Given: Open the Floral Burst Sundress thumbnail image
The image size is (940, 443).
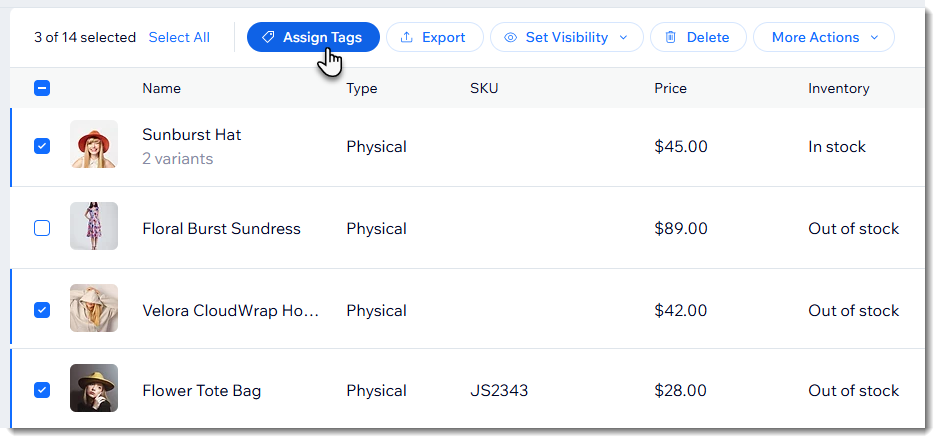Looking at the screenshot, I should coord(94,226).
